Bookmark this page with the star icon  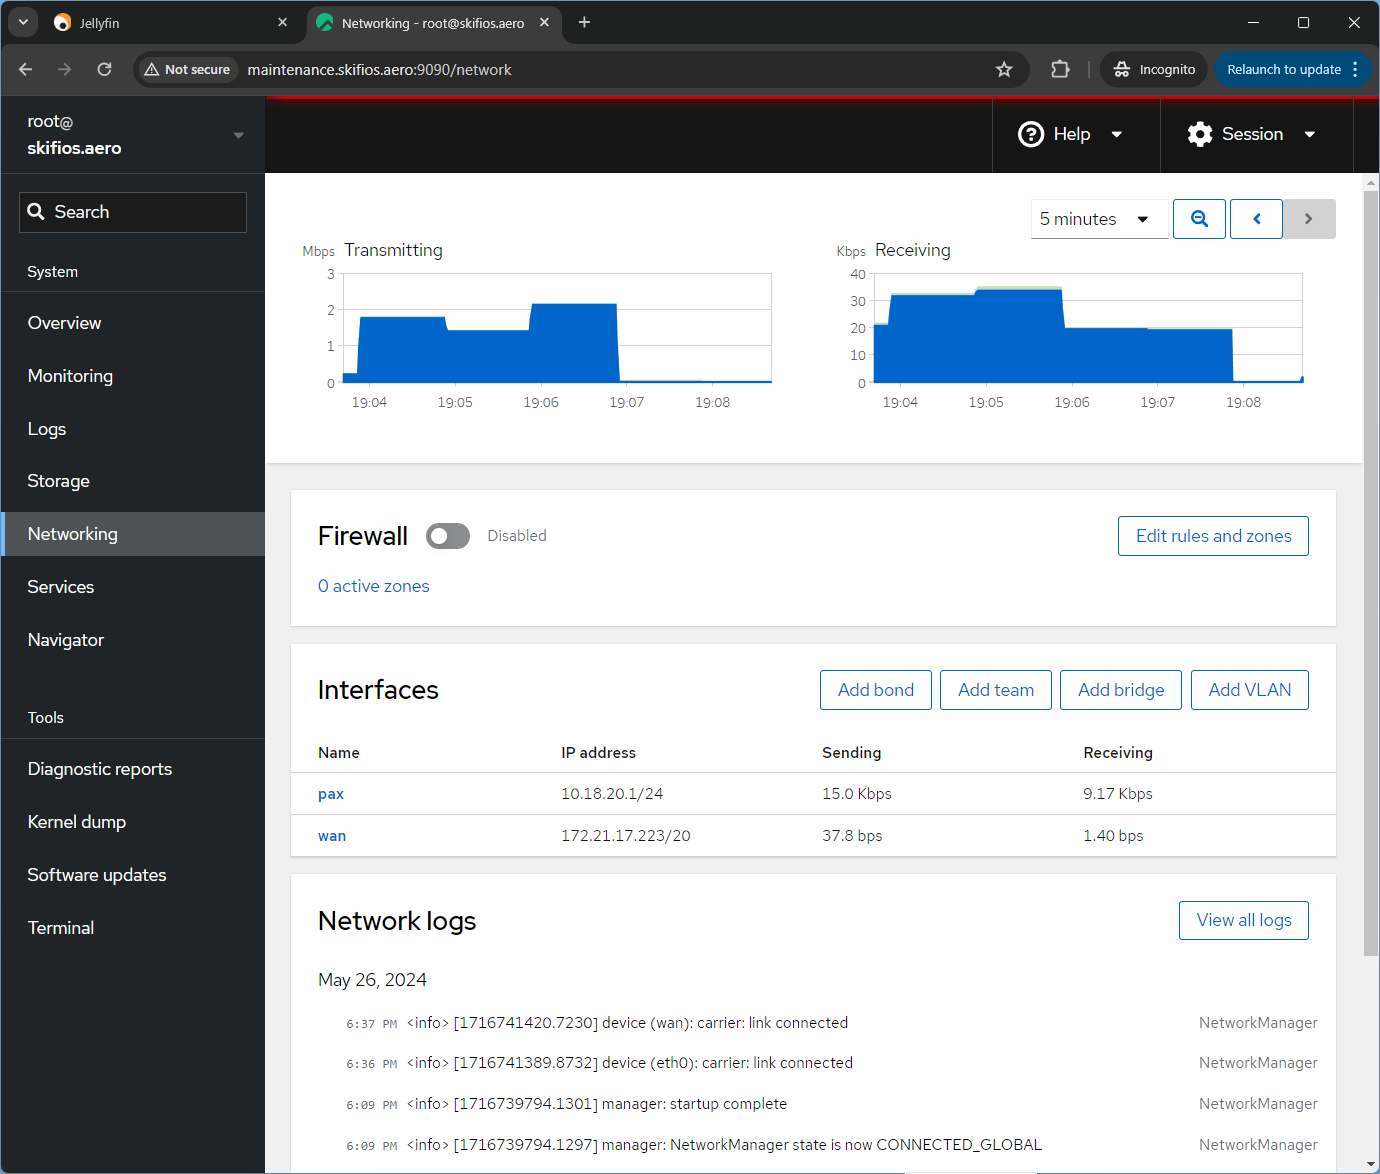[x=1004, y=69]
